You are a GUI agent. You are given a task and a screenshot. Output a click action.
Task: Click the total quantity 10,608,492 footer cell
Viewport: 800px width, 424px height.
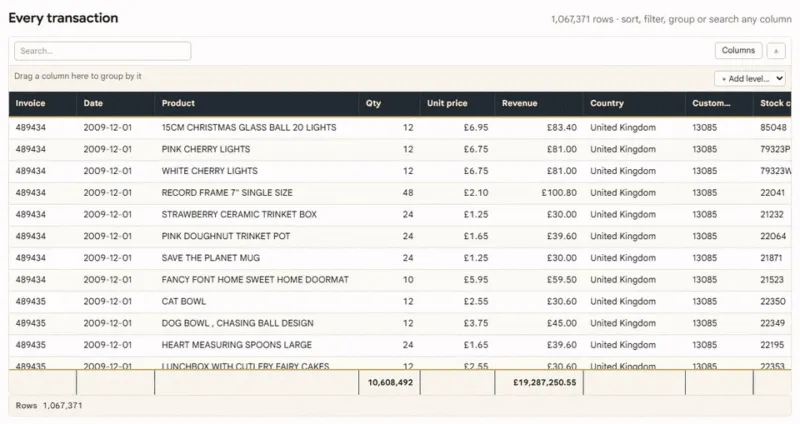tap(389, 382)
